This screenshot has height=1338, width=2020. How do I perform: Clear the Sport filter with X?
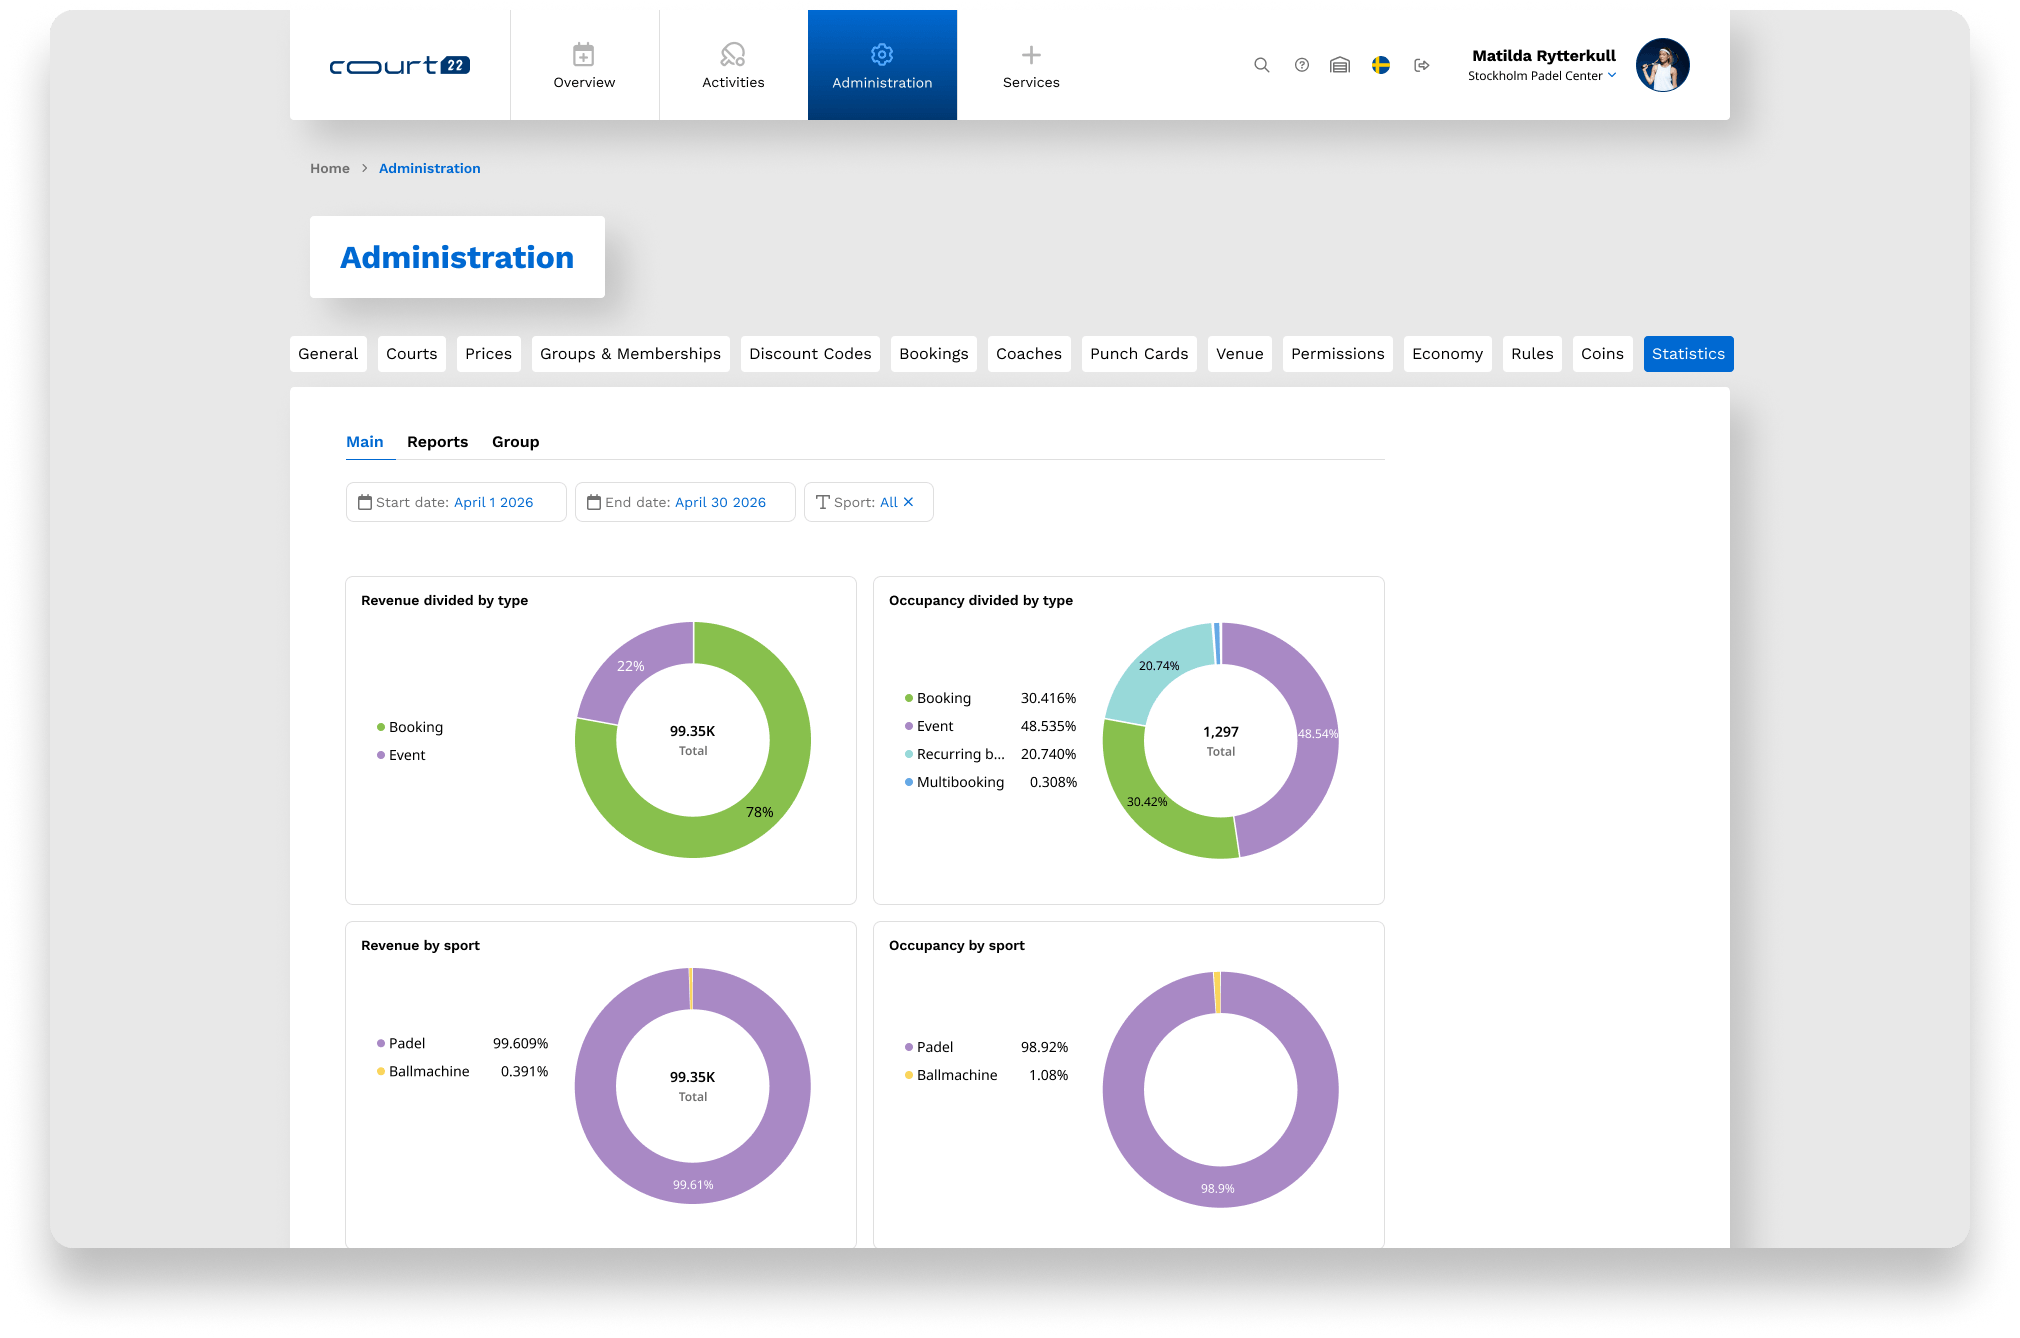908,502
